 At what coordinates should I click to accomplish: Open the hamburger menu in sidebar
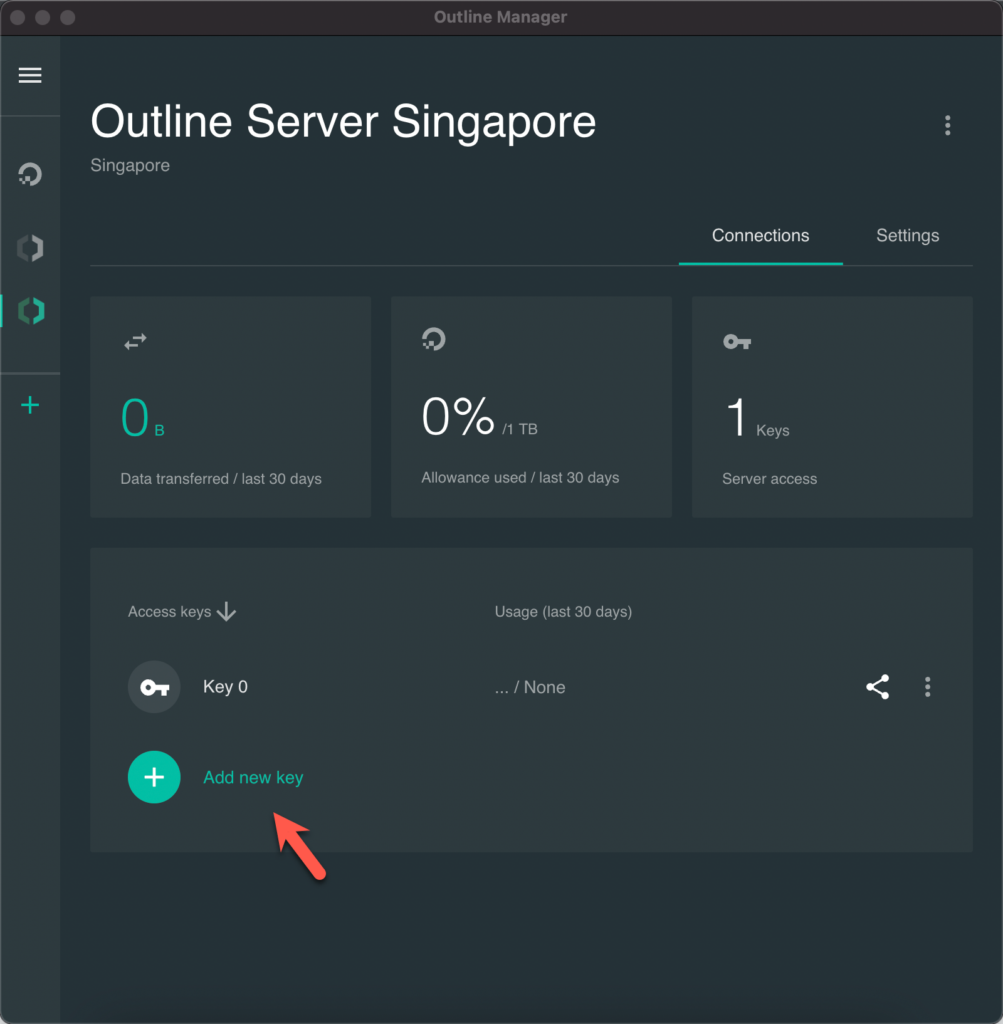tap(30, 75)
